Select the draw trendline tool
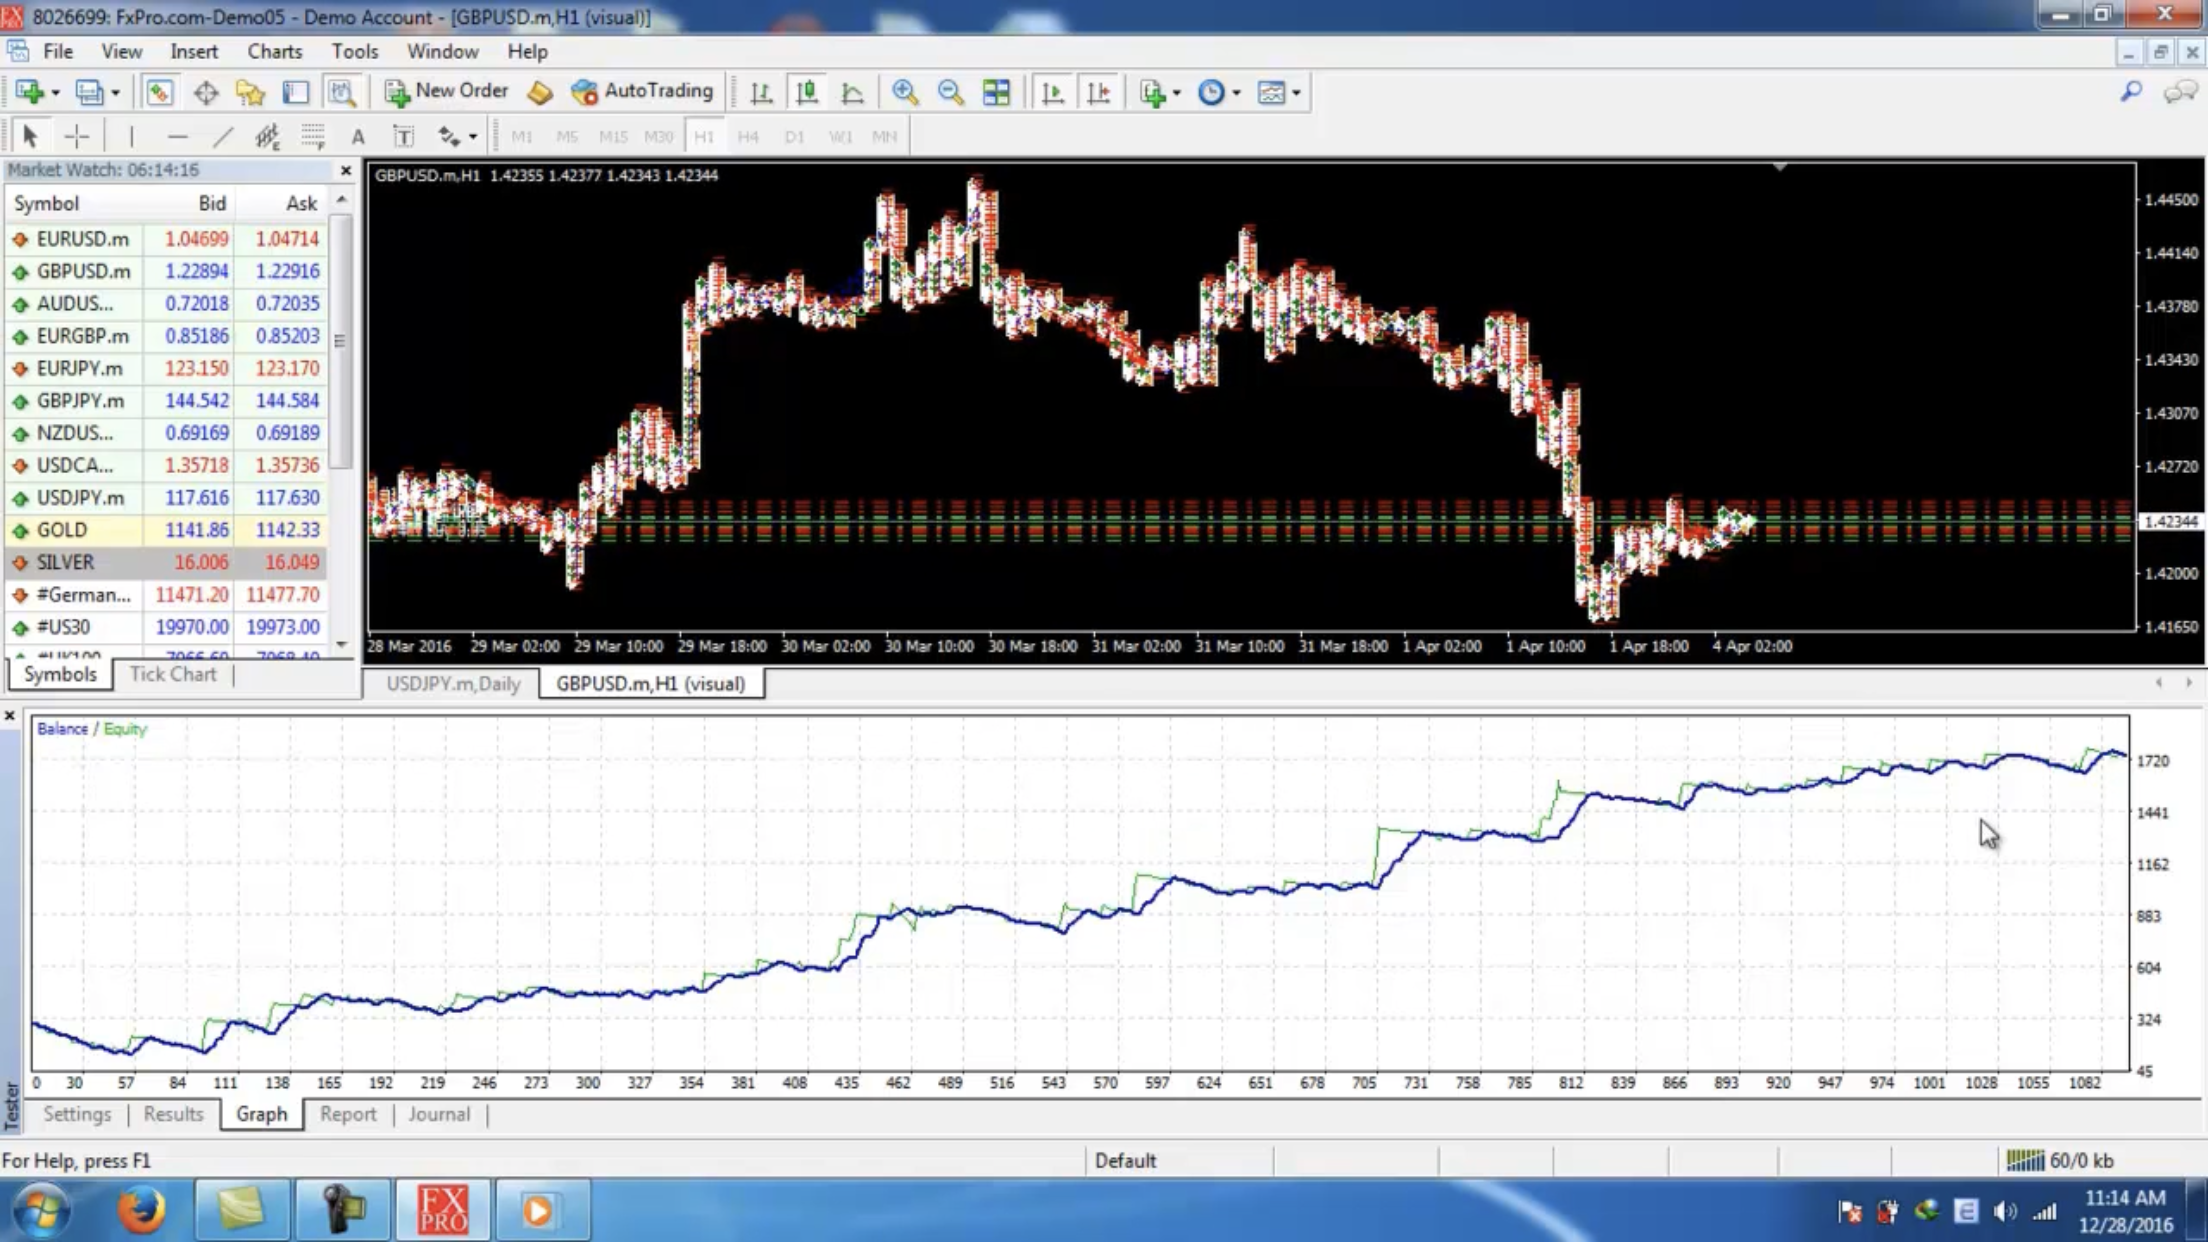This screenshot has height=1242, width=2208. pyautogui.click(x=222, y=136)
